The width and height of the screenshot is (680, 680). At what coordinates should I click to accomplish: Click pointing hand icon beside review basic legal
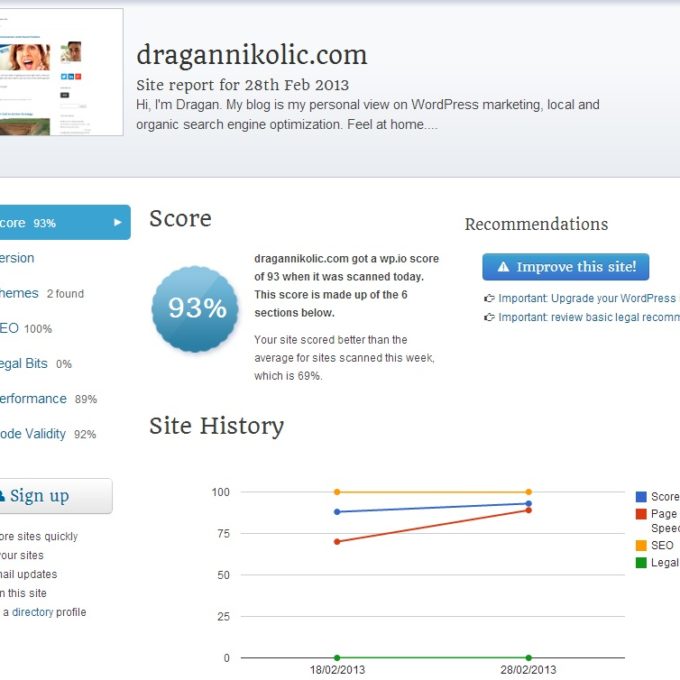click(489, 317)
